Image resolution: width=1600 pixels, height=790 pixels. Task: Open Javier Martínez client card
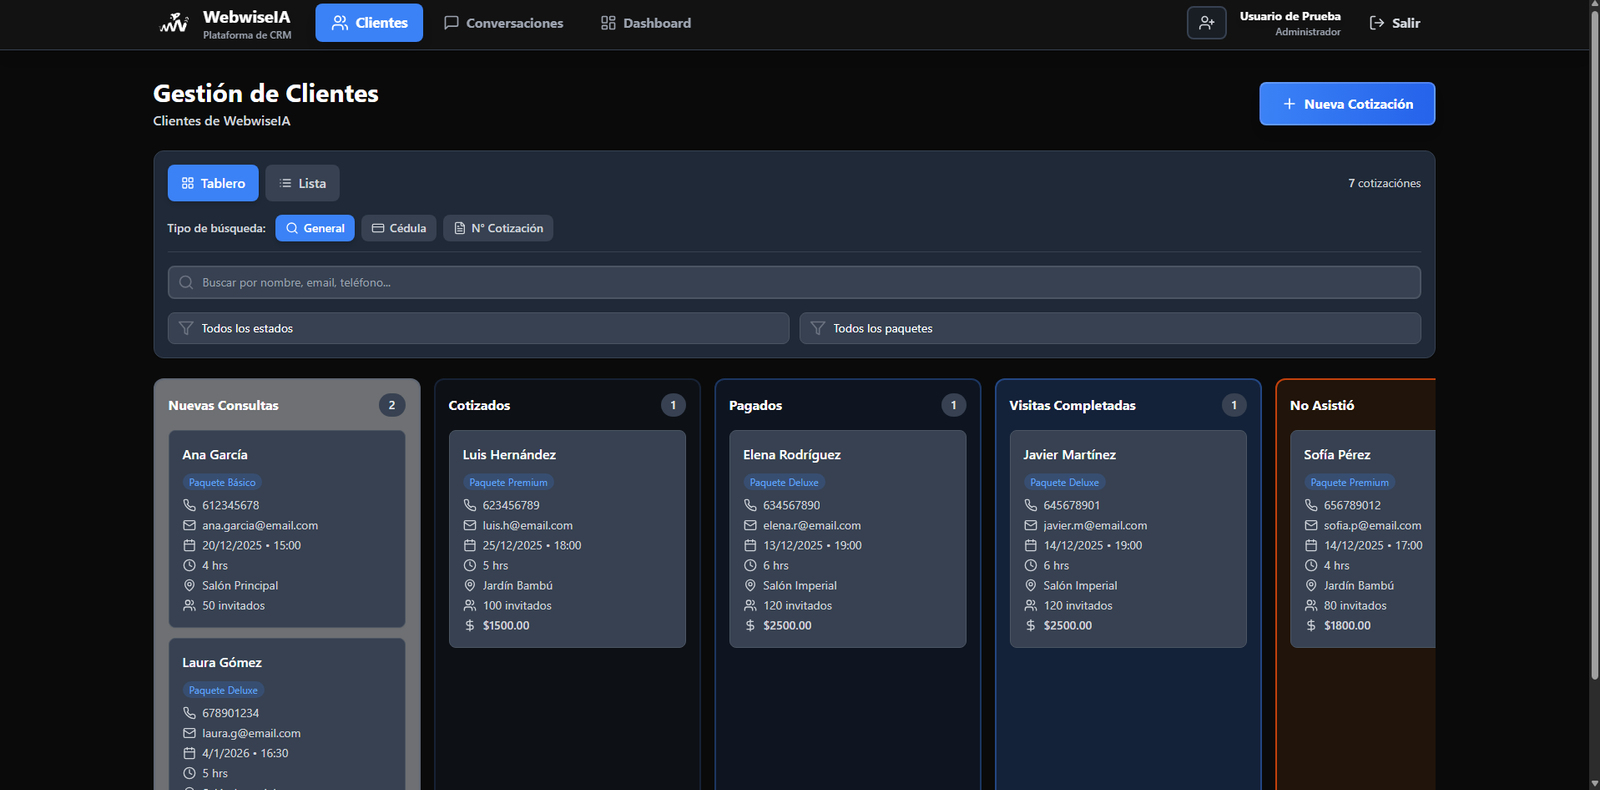[1128, 539]
